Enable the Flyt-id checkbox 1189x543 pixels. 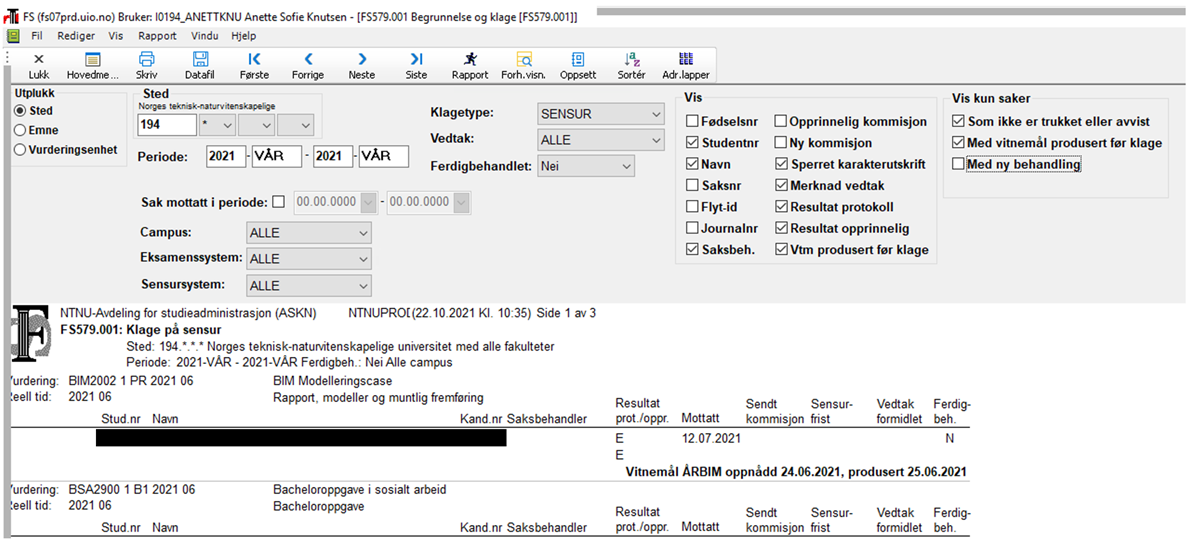click(692, 206)
